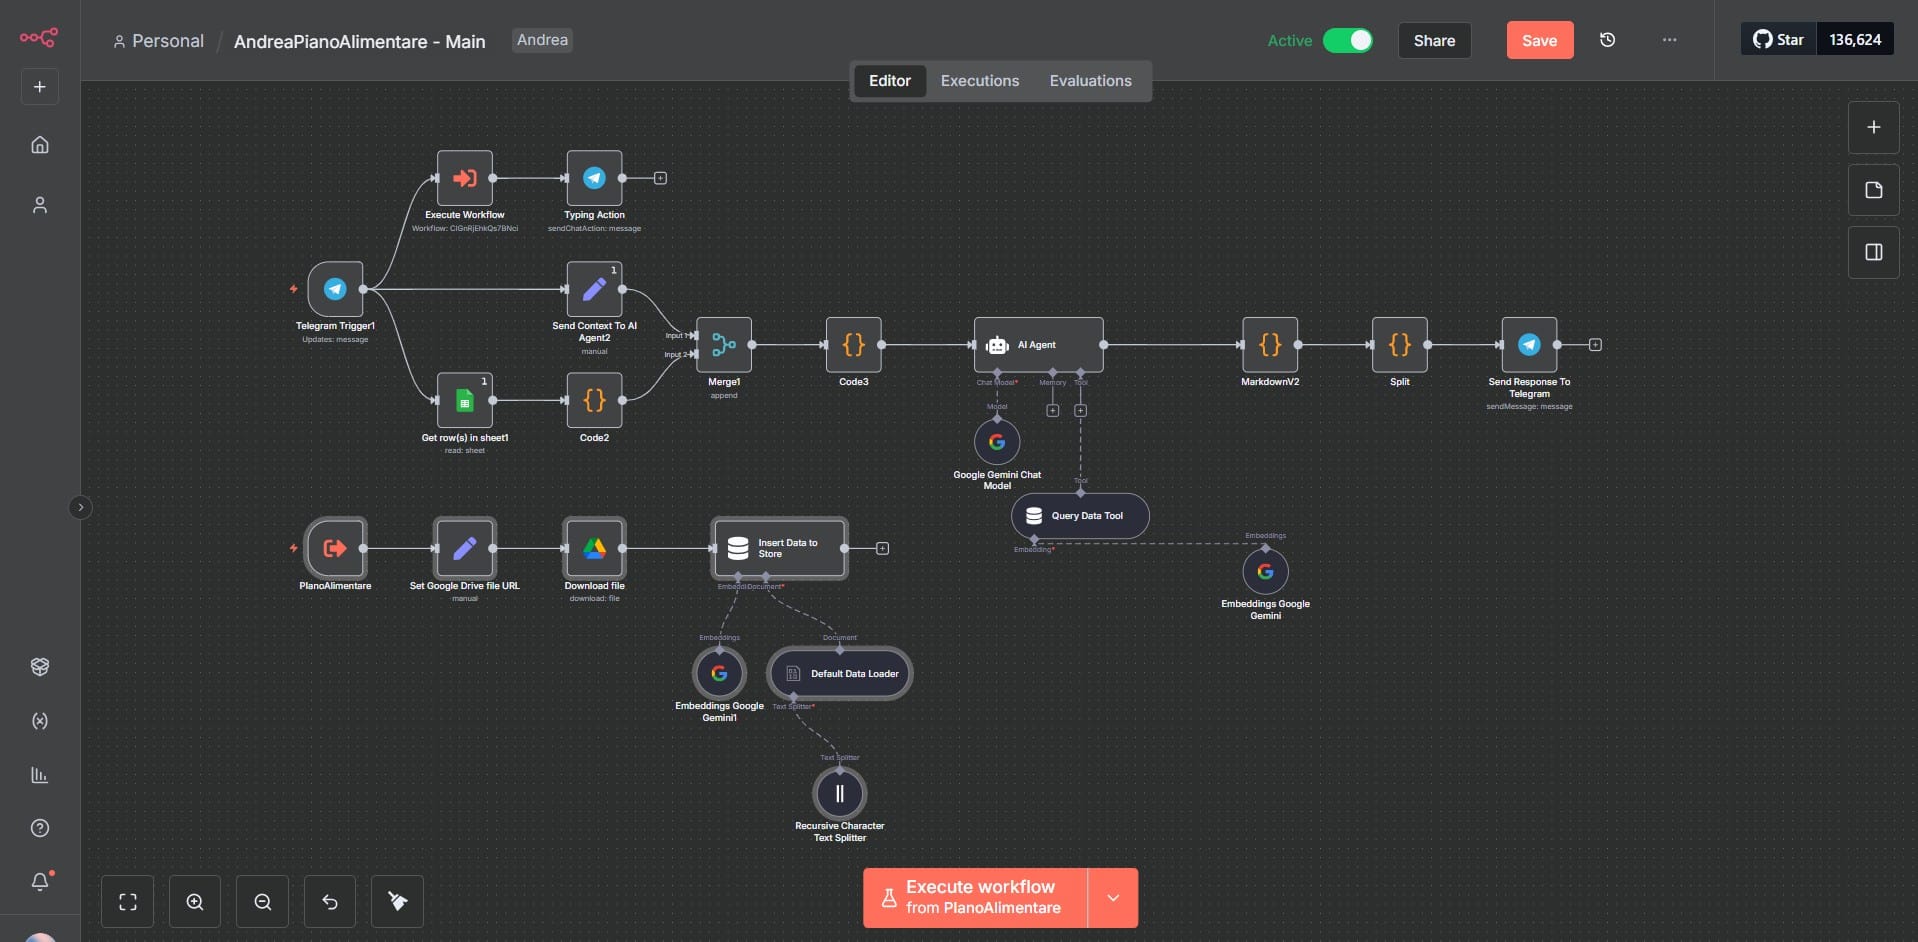Open the add node plus panel
The image size is (1918, 942).
(x=1873, y=127)
